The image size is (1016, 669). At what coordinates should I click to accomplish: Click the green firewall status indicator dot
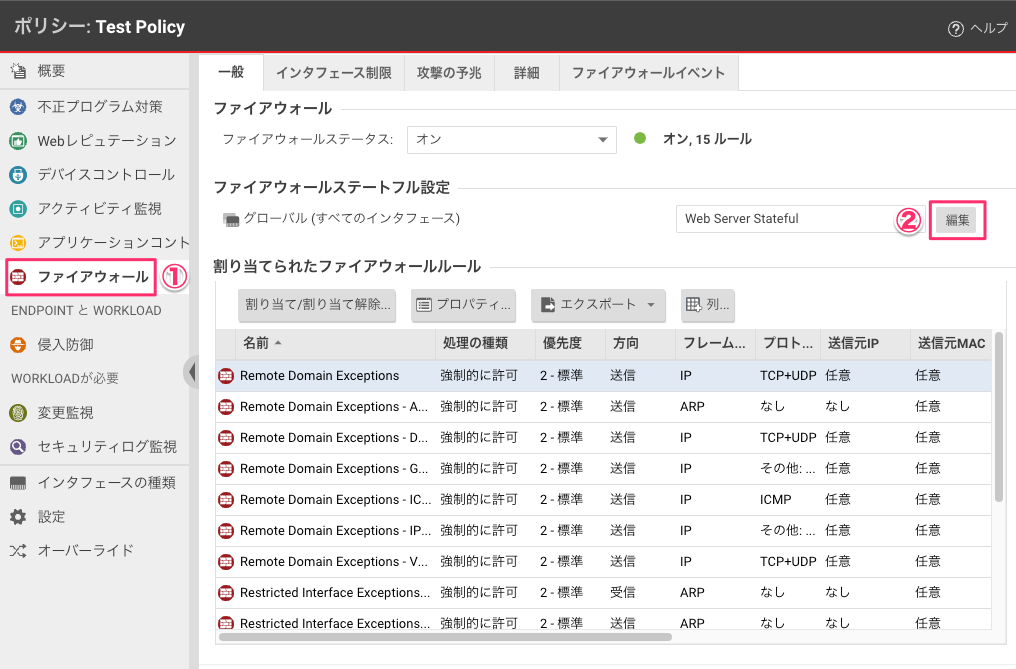pos(640,138)
